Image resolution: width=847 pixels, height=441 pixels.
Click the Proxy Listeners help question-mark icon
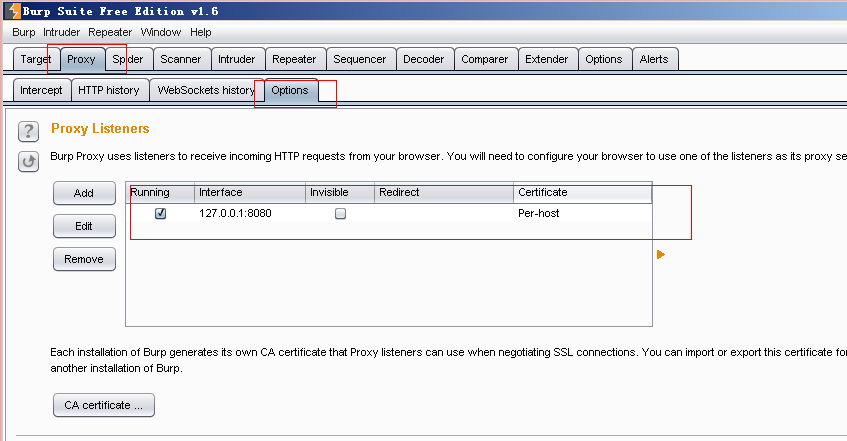pyautogui.click(x=28, y=131)
